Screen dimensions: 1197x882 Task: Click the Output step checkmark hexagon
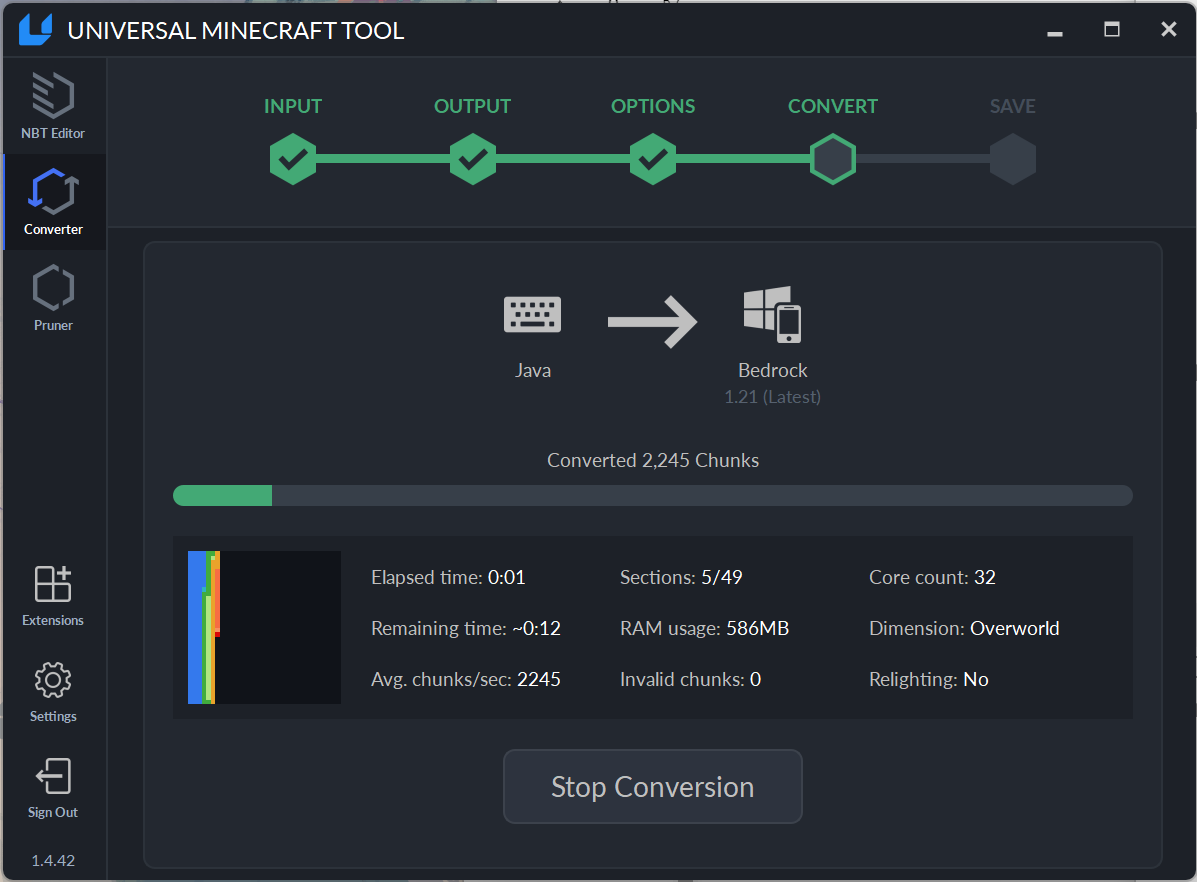pos(473,159)
